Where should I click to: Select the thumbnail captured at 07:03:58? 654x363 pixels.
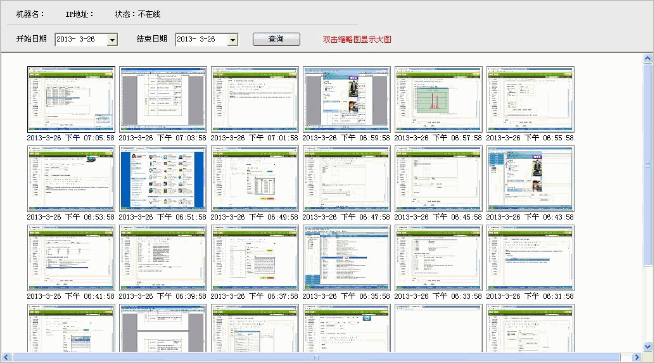click(x=163, y=99)
